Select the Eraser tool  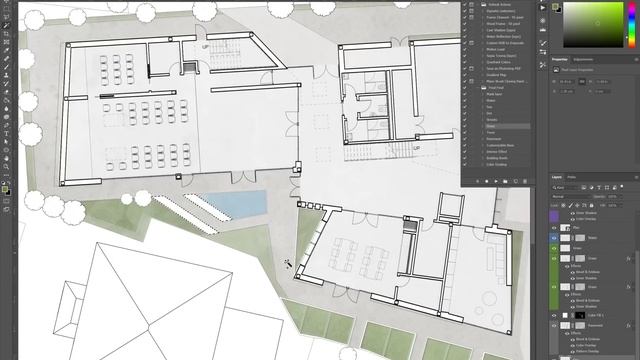tap(6, 92)
